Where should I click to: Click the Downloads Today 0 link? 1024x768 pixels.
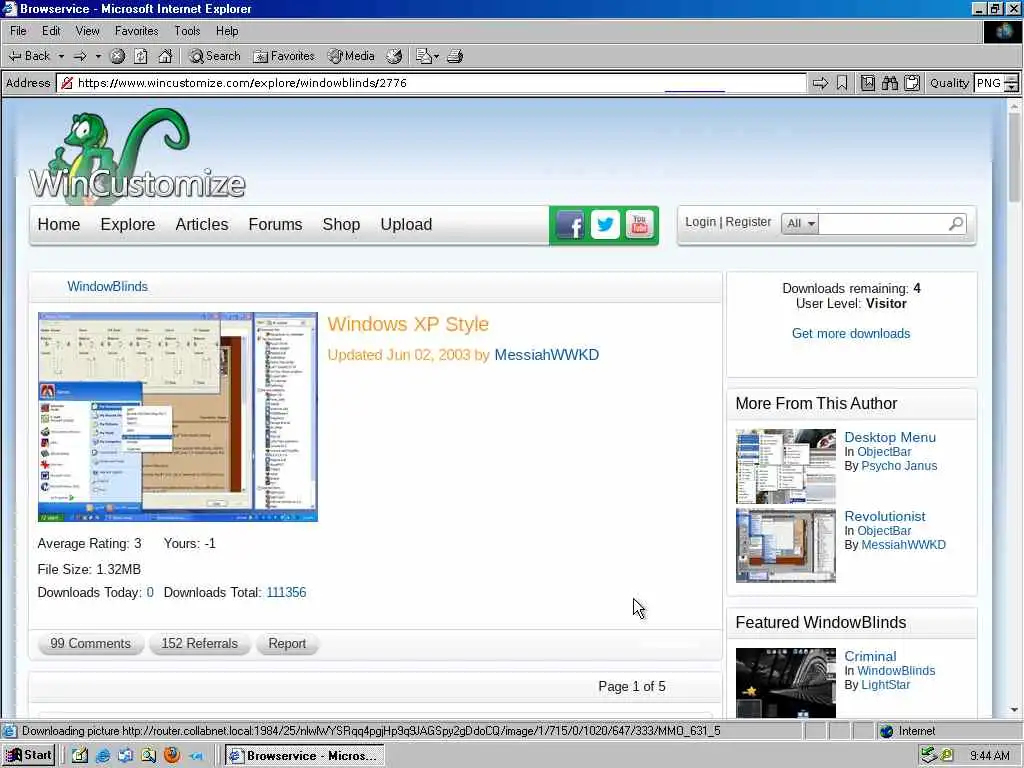pyautogui.click(x=150, y=593)
